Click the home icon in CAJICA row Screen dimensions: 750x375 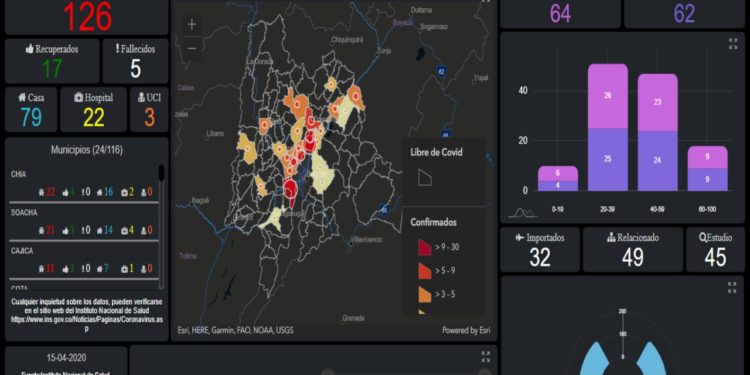pos(99,269)
